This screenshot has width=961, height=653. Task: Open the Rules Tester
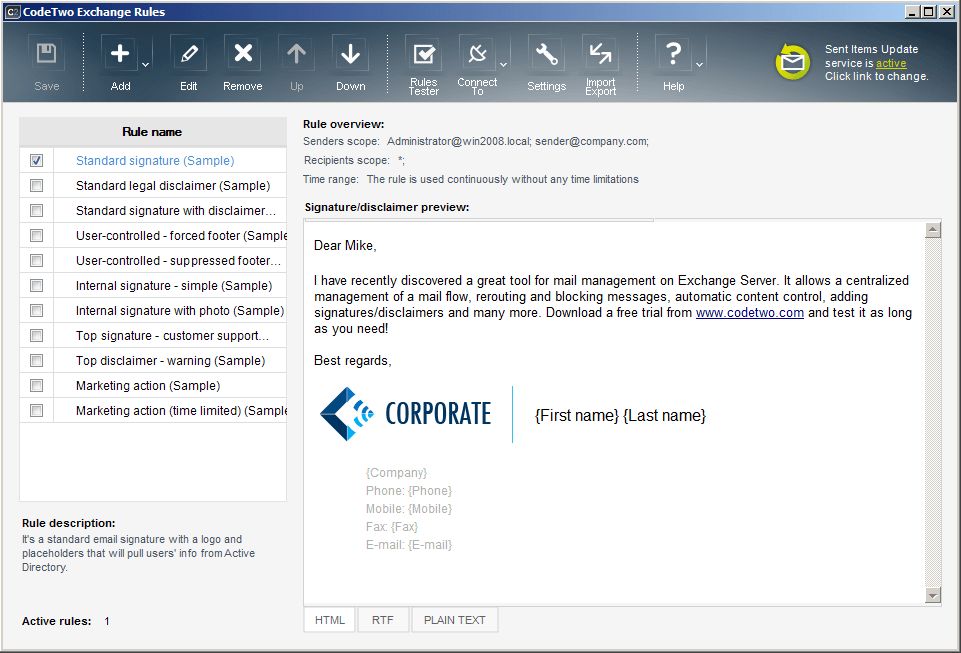[423, 55]
